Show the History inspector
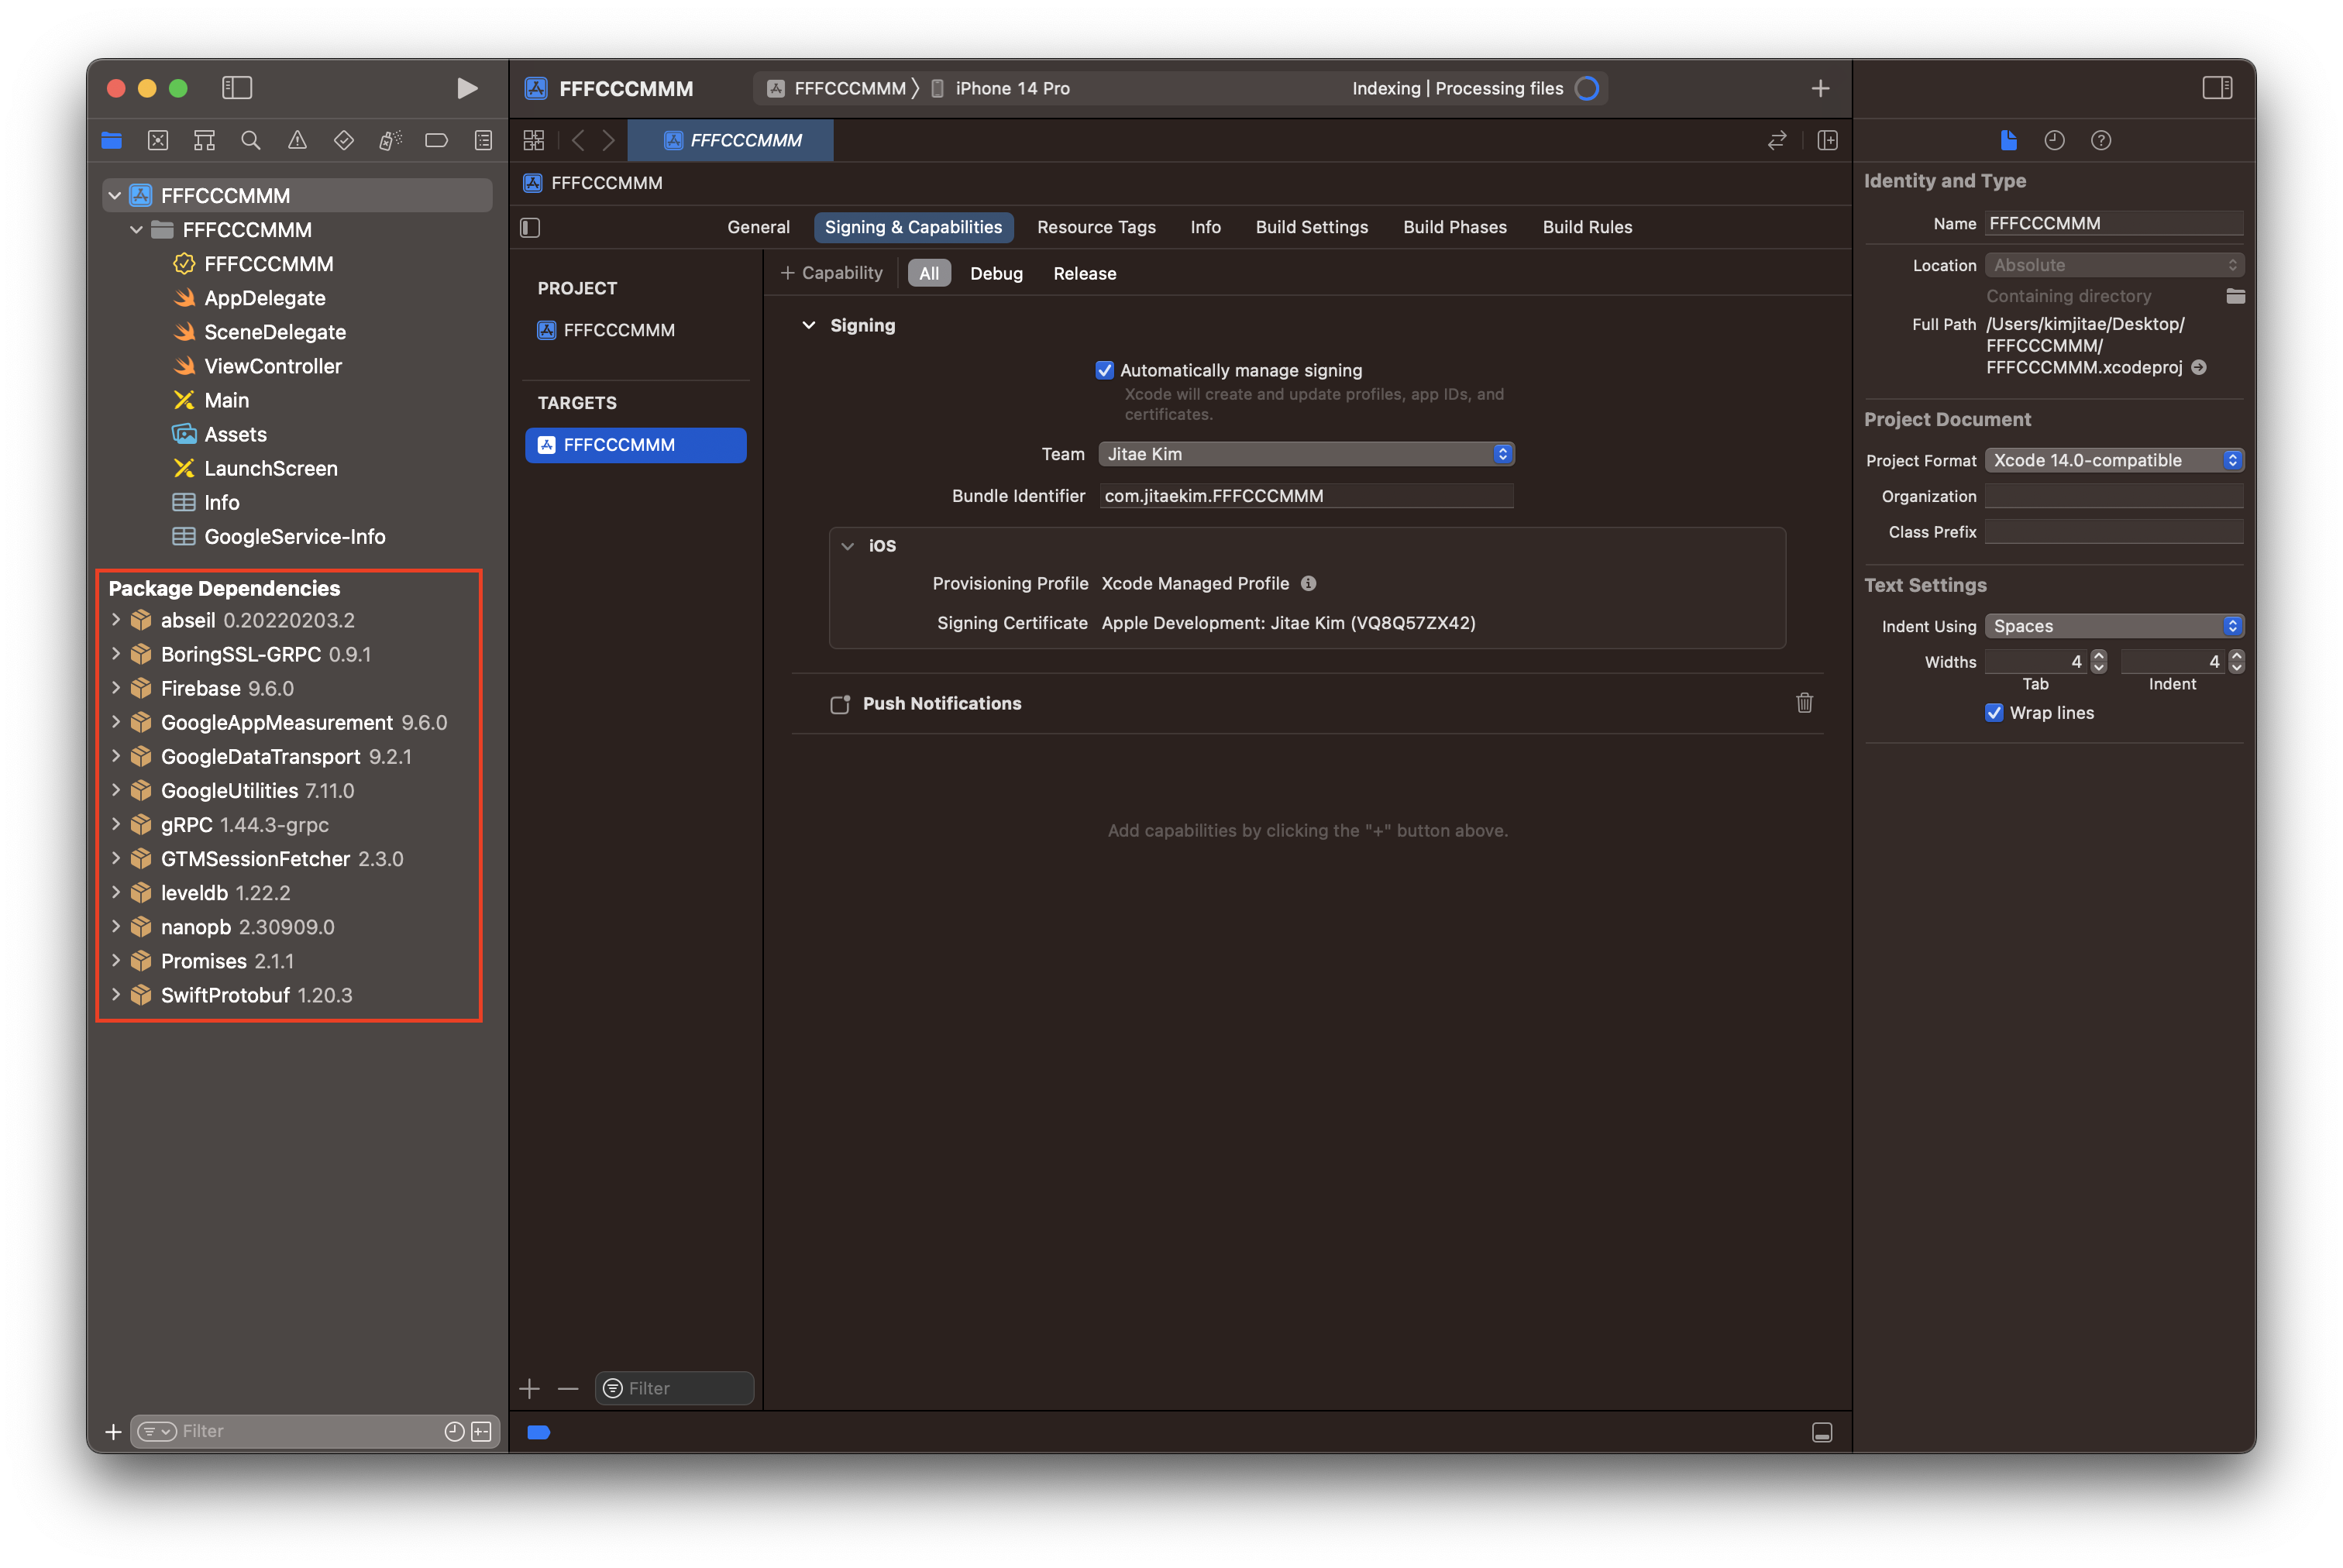 tap(2054, 141)
